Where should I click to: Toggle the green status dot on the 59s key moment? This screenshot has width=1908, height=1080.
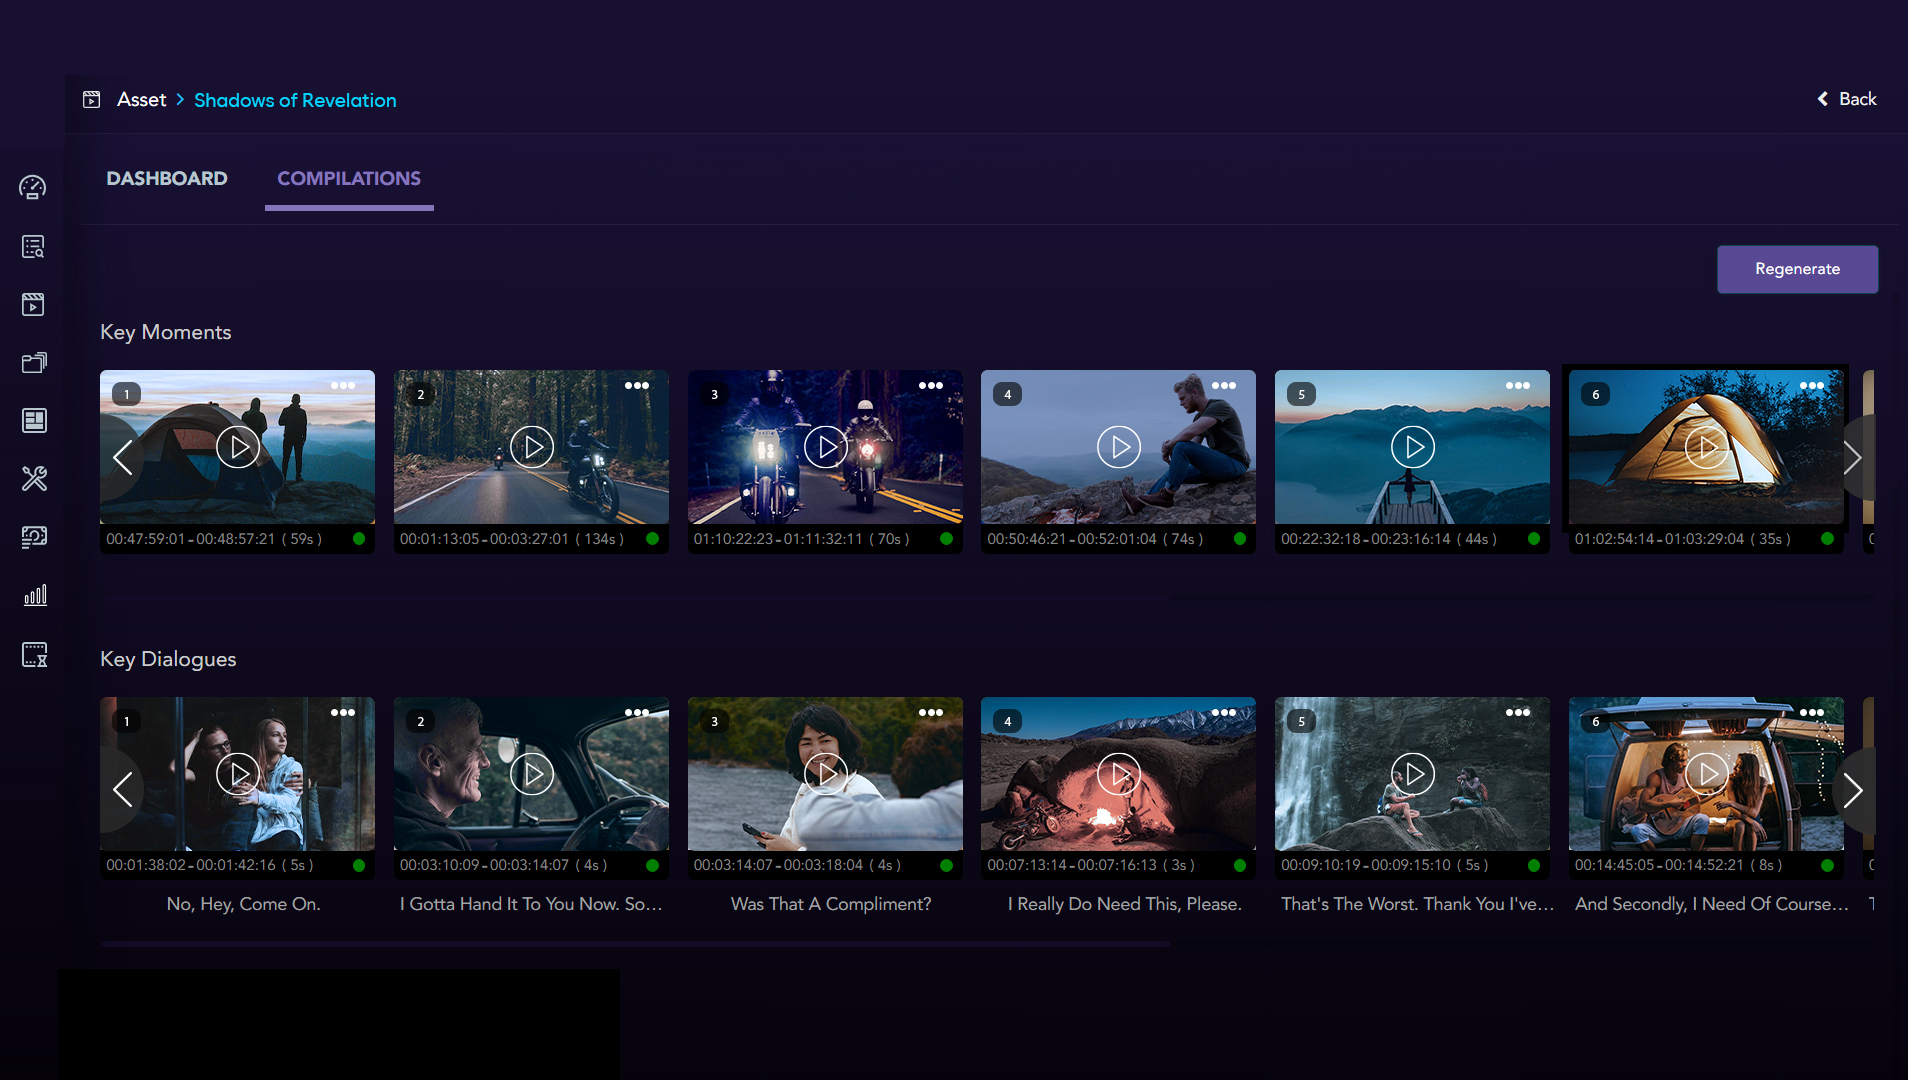(x=359, y=539)
